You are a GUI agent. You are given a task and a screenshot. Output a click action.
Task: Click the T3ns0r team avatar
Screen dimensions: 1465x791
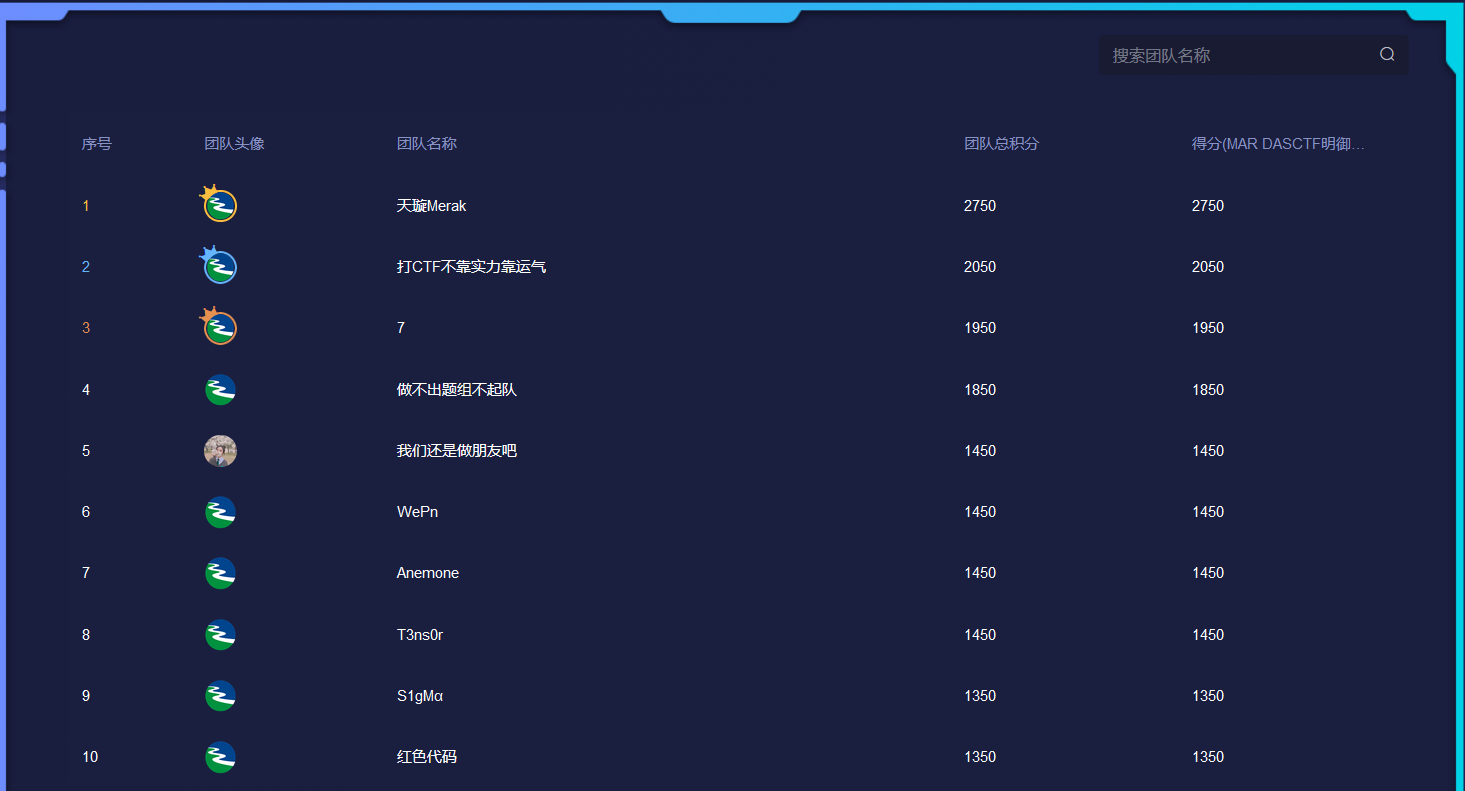(219, 634)
